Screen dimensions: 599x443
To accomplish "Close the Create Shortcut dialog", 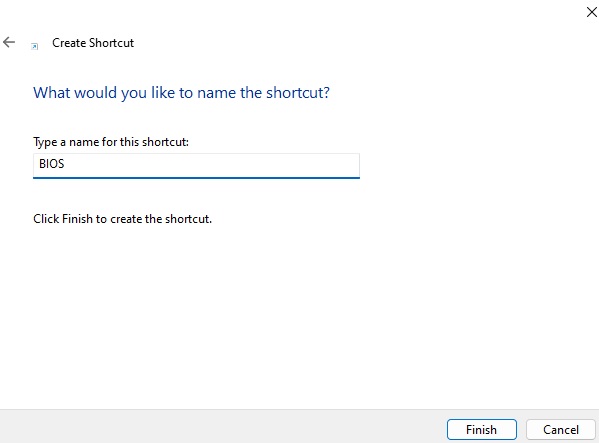I will 591,12.
